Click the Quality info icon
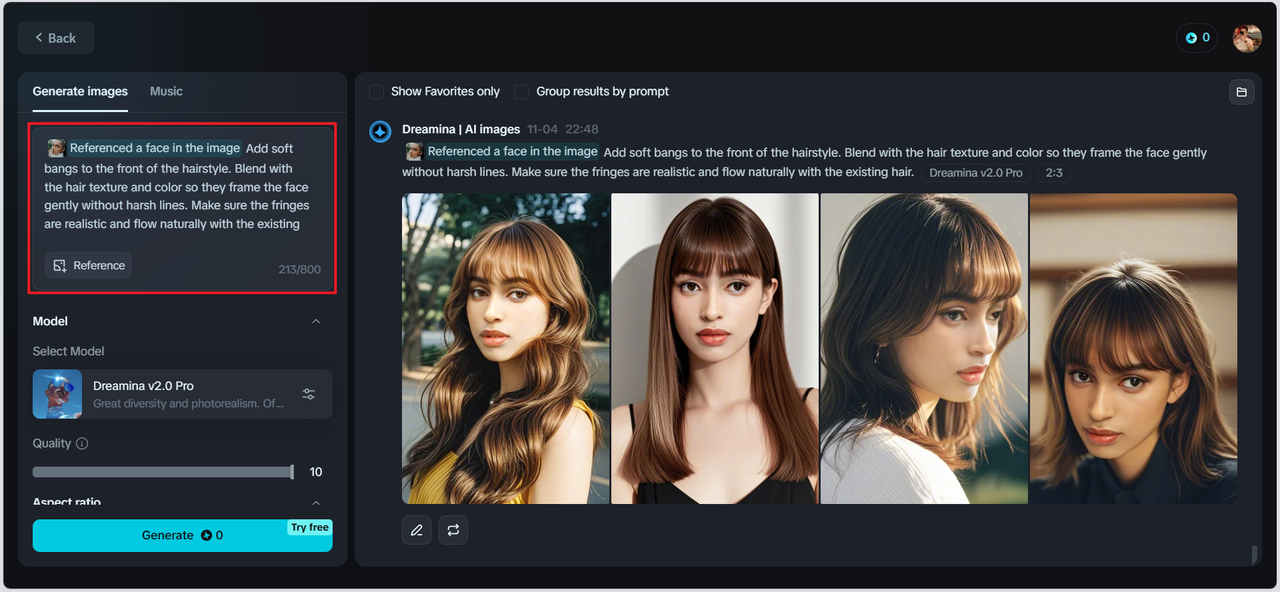 82,443
